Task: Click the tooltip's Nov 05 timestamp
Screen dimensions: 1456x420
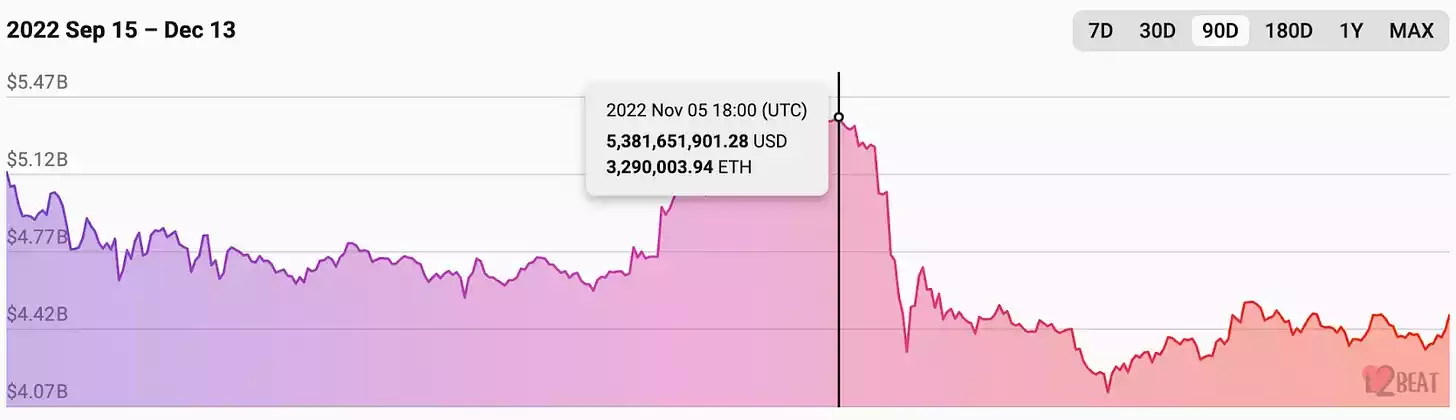Action: pyautogui.click(x=706, y=110)
